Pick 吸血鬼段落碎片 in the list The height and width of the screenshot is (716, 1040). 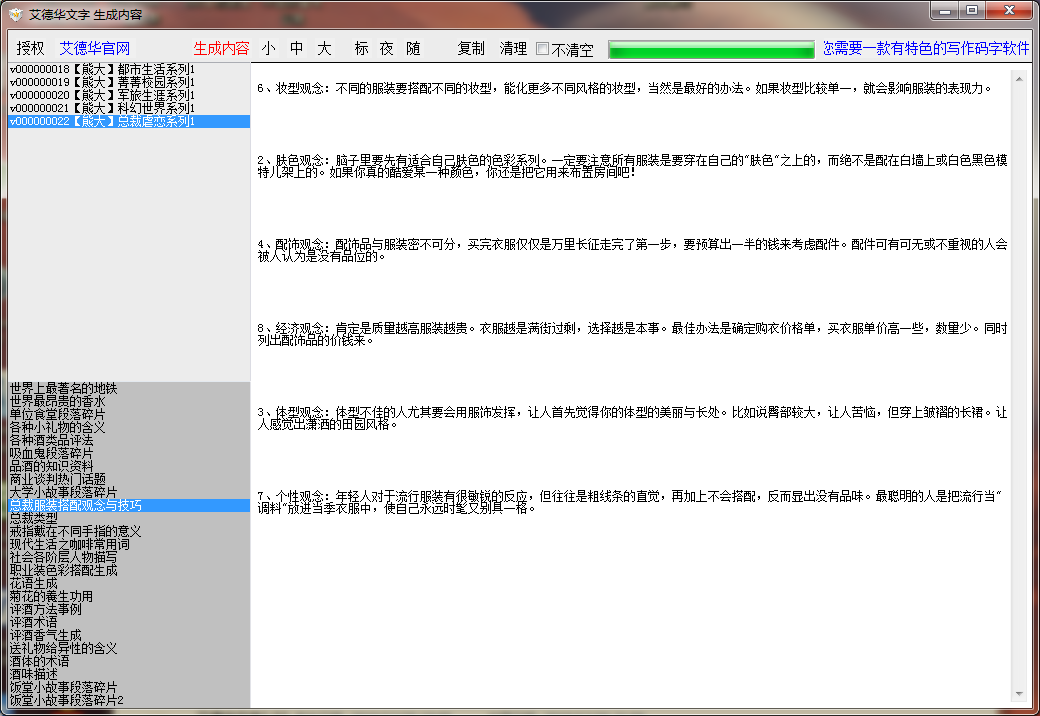[129, 453]
